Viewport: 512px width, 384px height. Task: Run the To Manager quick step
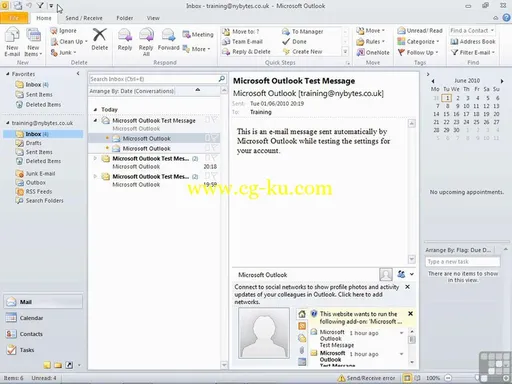coord(303,32)
